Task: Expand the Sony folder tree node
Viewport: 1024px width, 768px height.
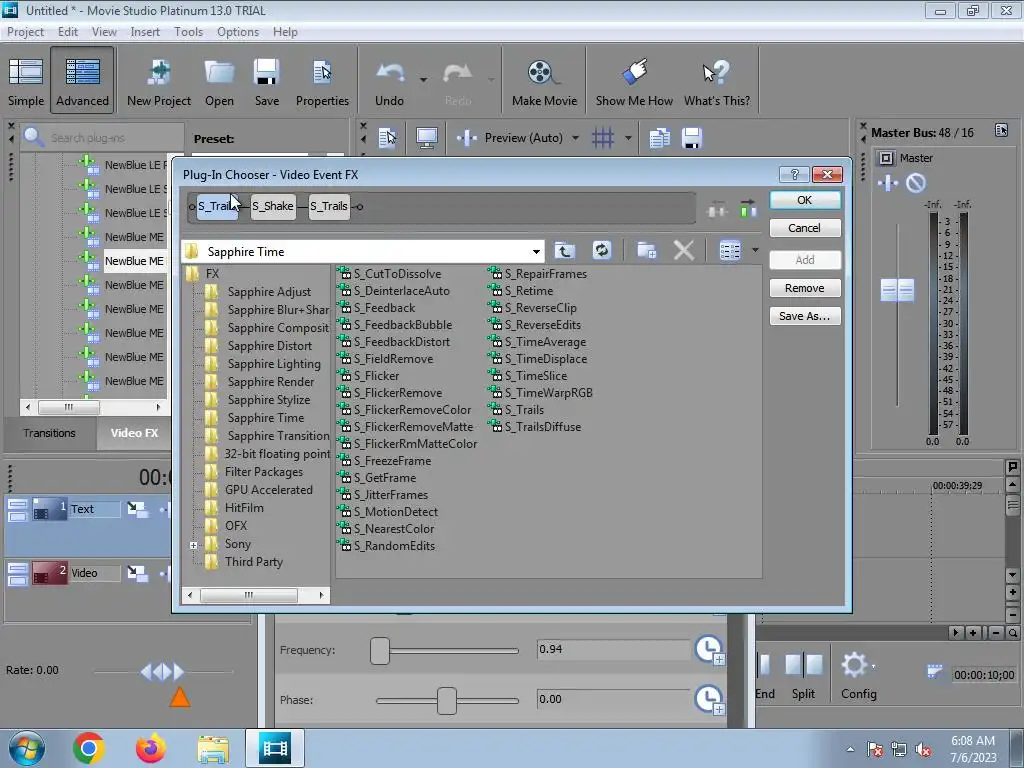Action: tap(193, 545)
